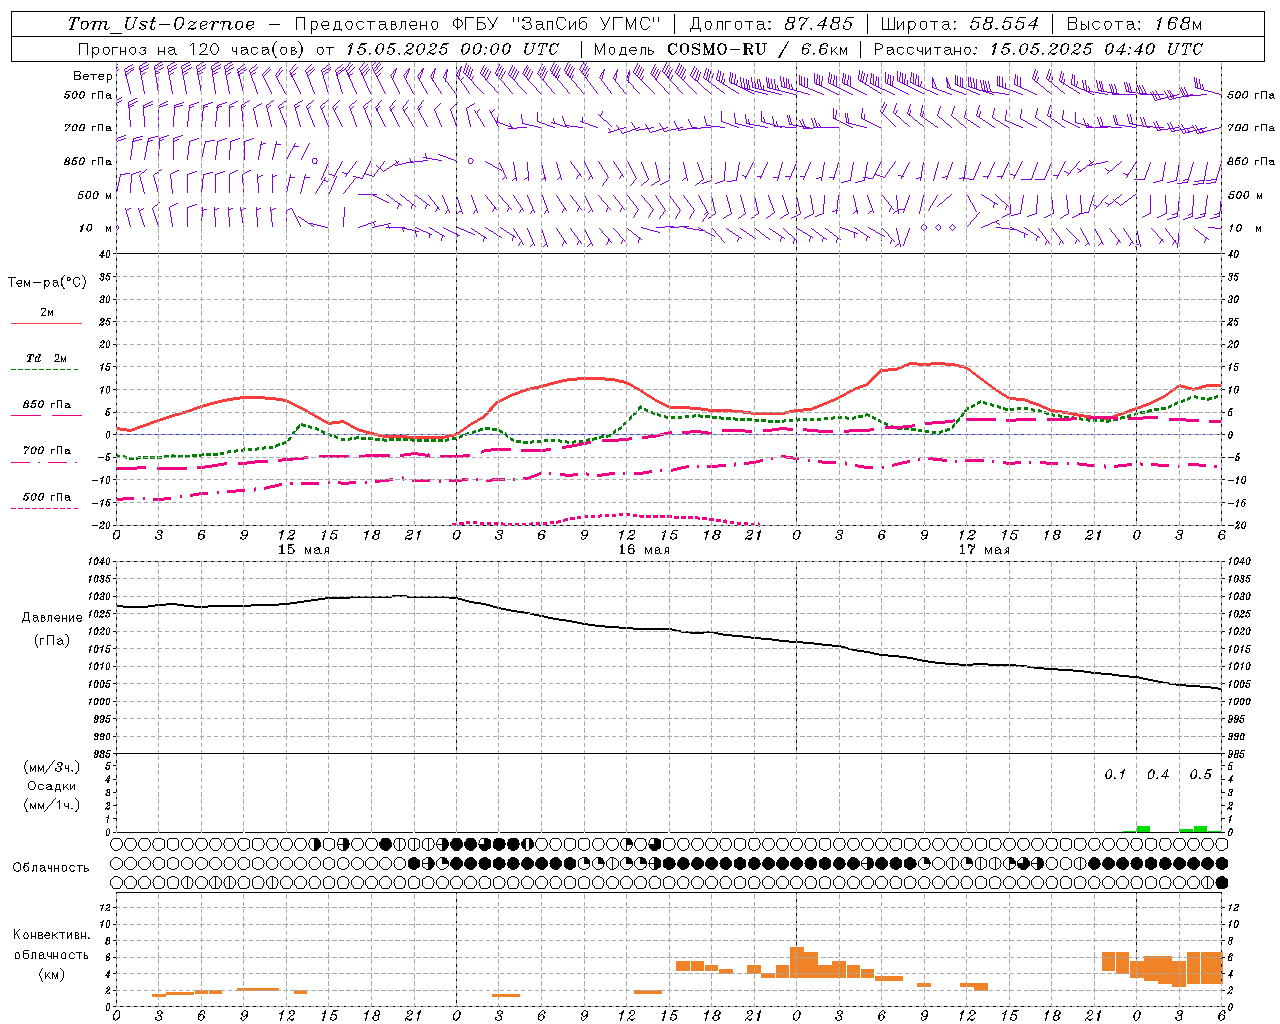The width and height of the screenshot is (1280, 1024).
Task: Click the 850 гПа entry in temperature legend
Action: (x=47, y=405)
